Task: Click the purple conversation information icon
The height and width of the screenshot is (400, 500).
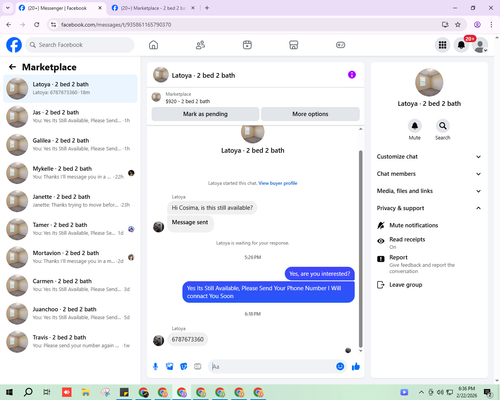Action: click(352, 75)
